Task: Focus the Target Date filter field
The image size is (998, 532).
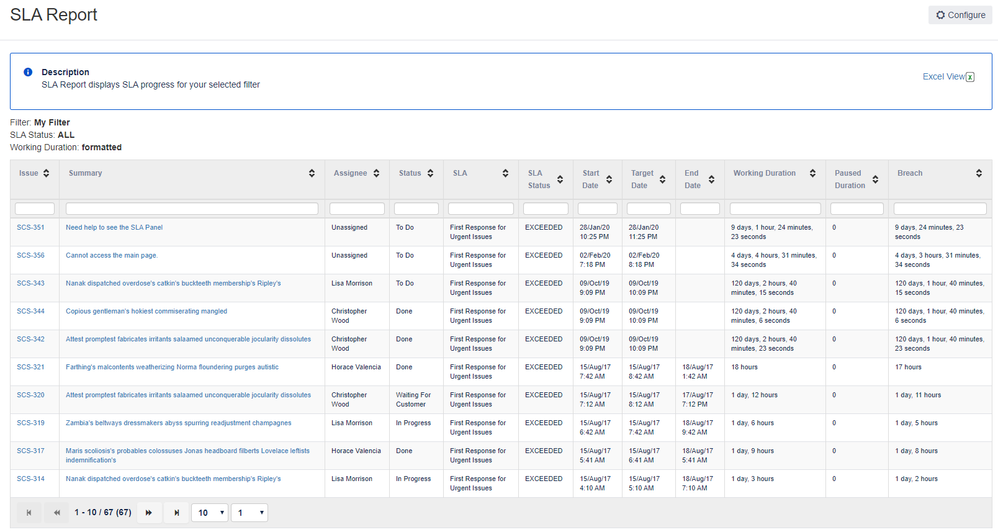Action: click(x=649, y=209)
